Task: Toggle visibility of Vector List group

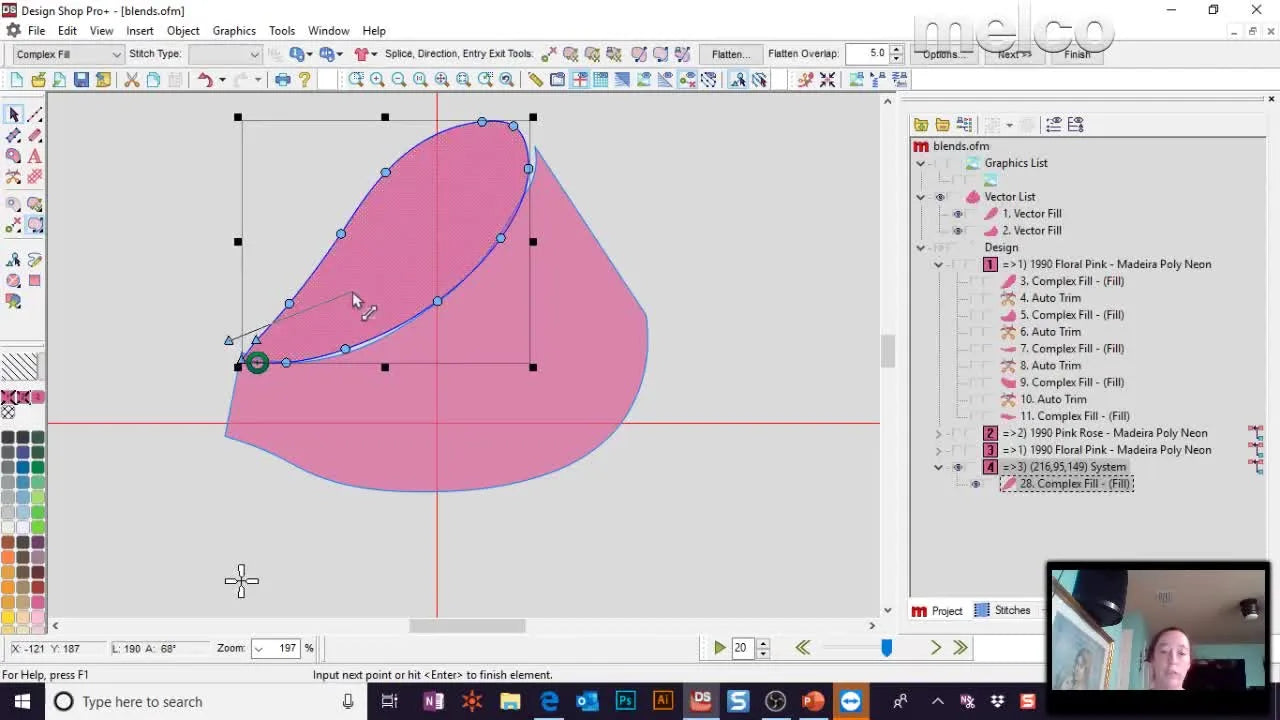Action: (x=940, y=197)
